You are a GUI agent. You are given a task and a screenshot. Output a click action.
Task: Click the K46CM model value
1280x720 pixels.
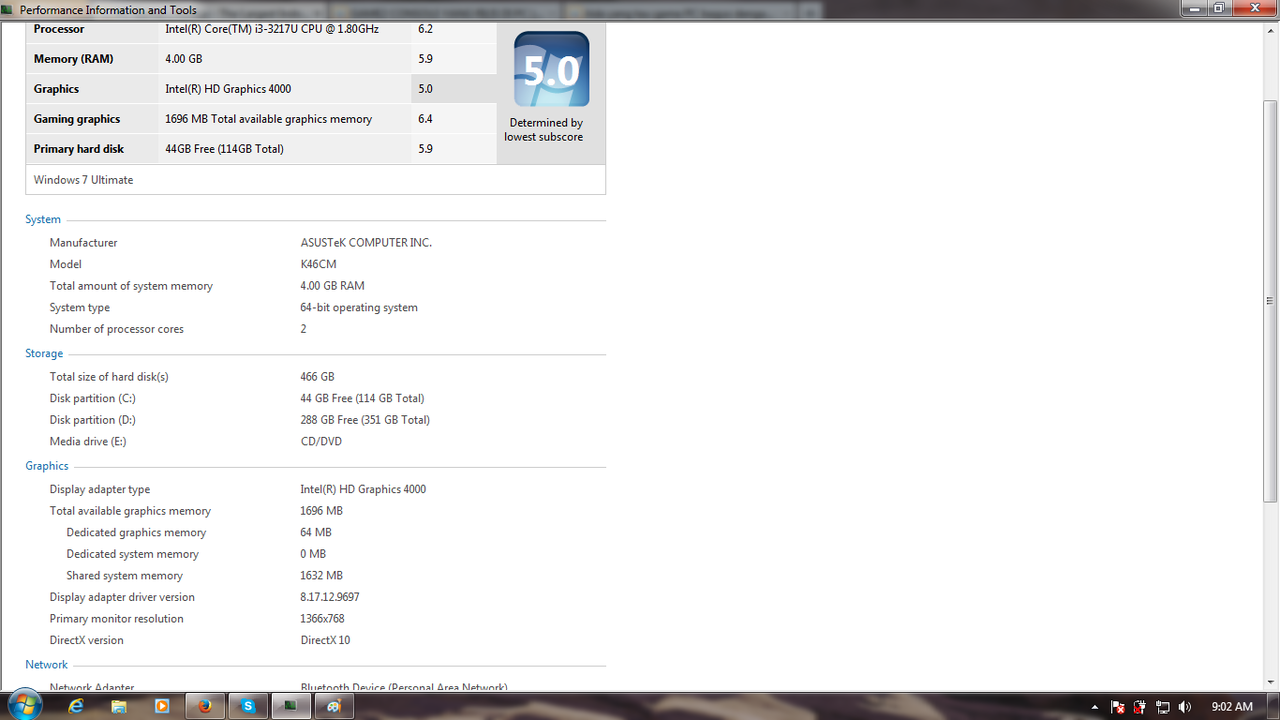(318, 265)
